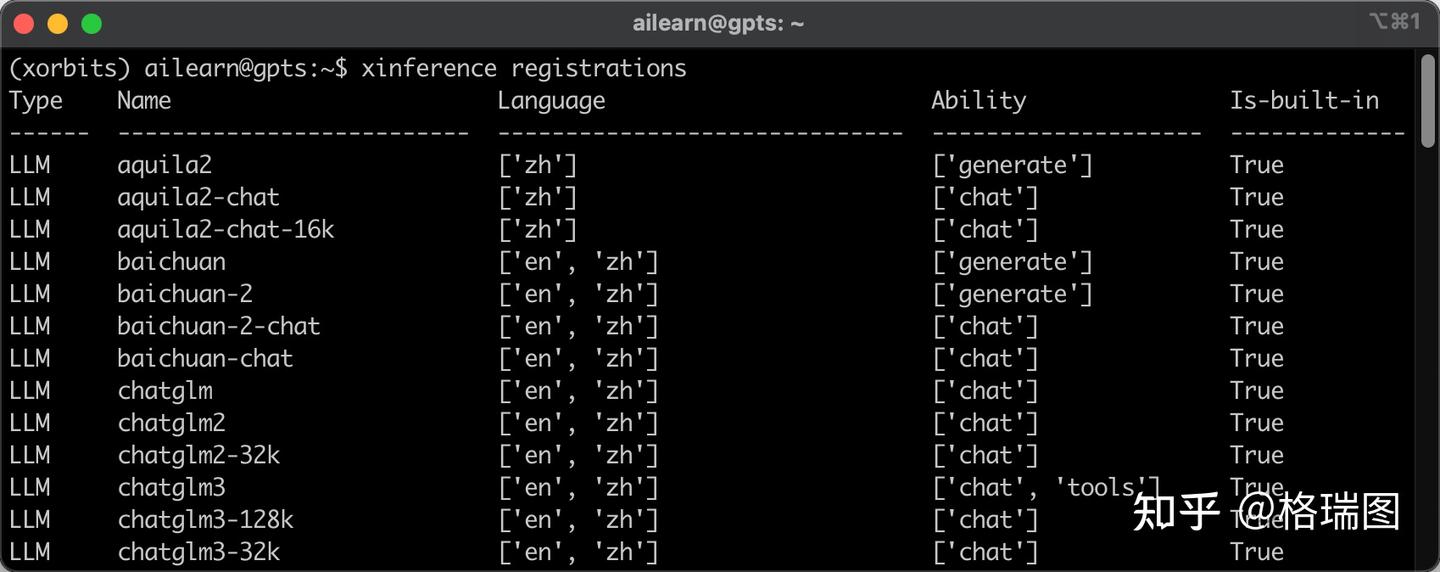Screen dimensions: 1440x572
Task: Click the Ability column header
Action: (x=978, y=101)
